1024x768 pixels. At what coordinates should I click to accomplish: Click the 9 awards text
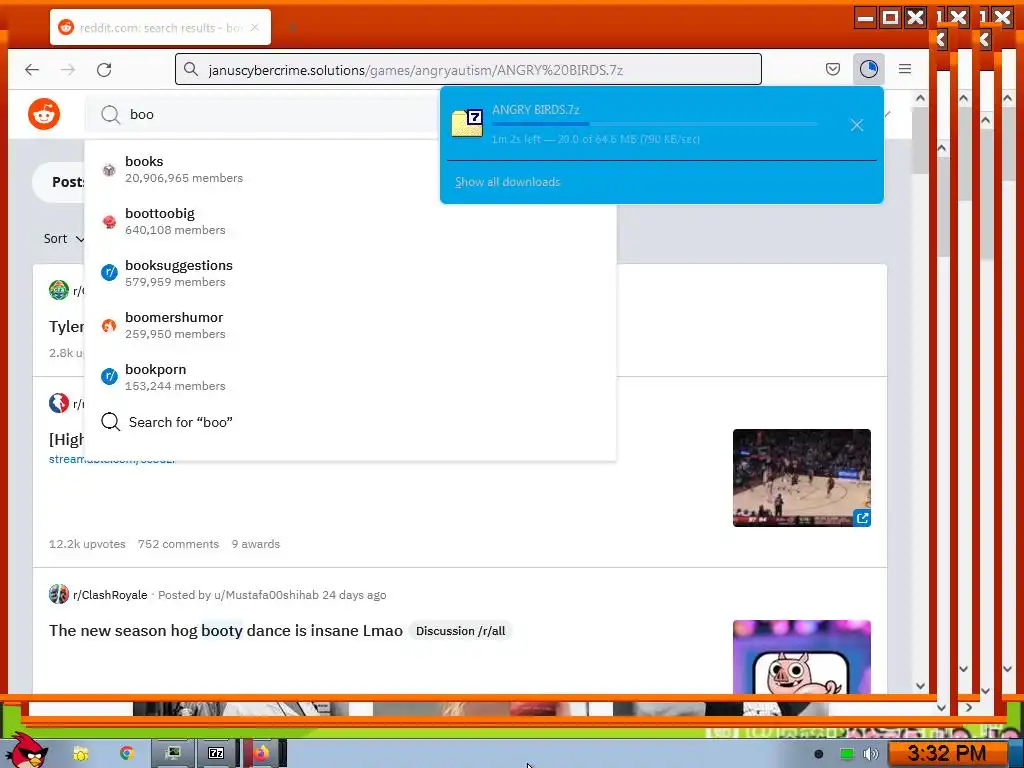[x=255, y=544]
